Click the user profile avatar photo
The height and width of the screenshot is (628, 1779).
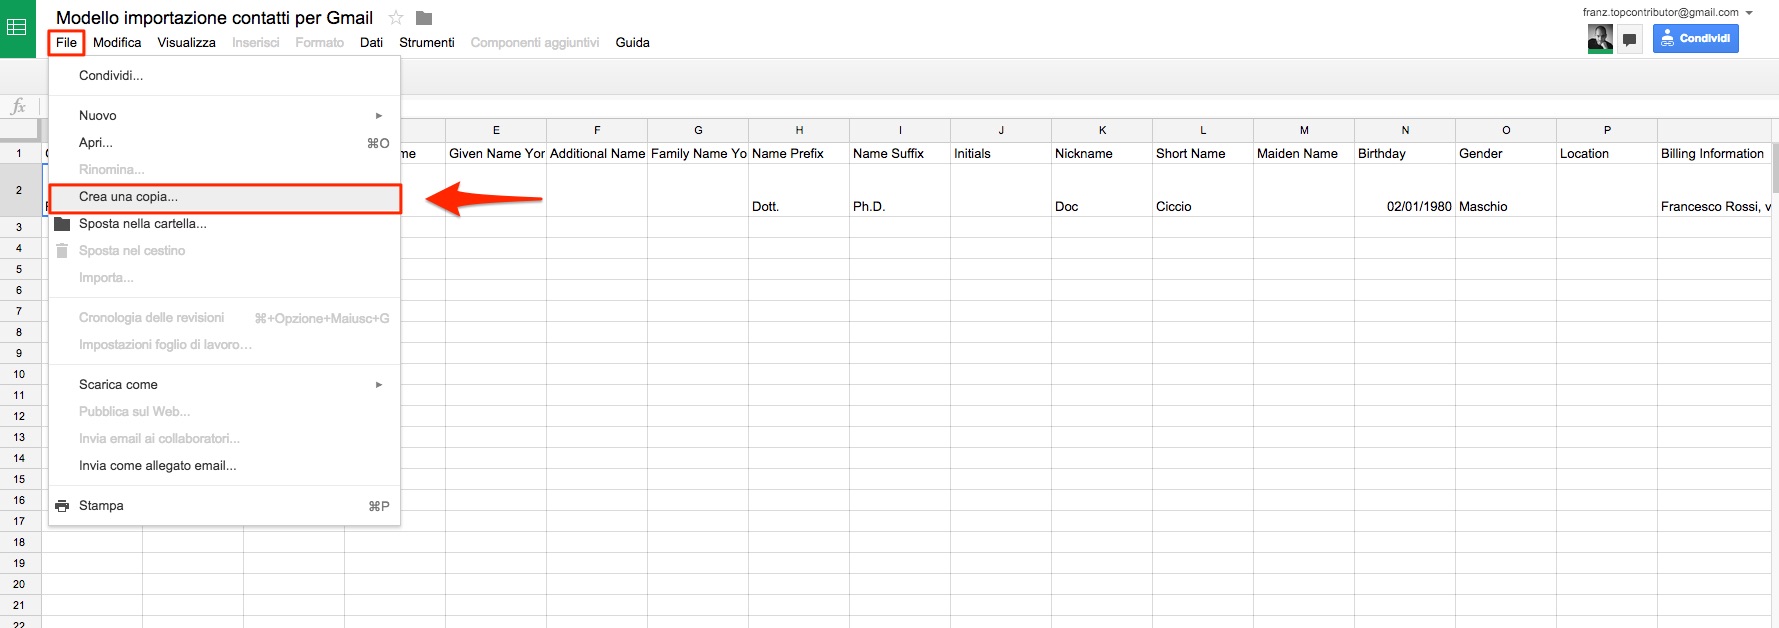pyautogui.click(x=1600, y=39)
